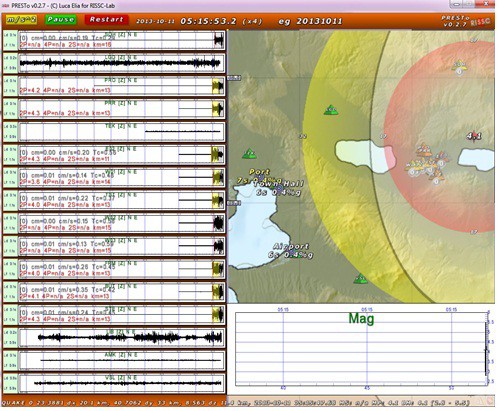Select the TEK station seismogram panel
This screenshot has height=411, width=499.
click(x=121, y=131)
